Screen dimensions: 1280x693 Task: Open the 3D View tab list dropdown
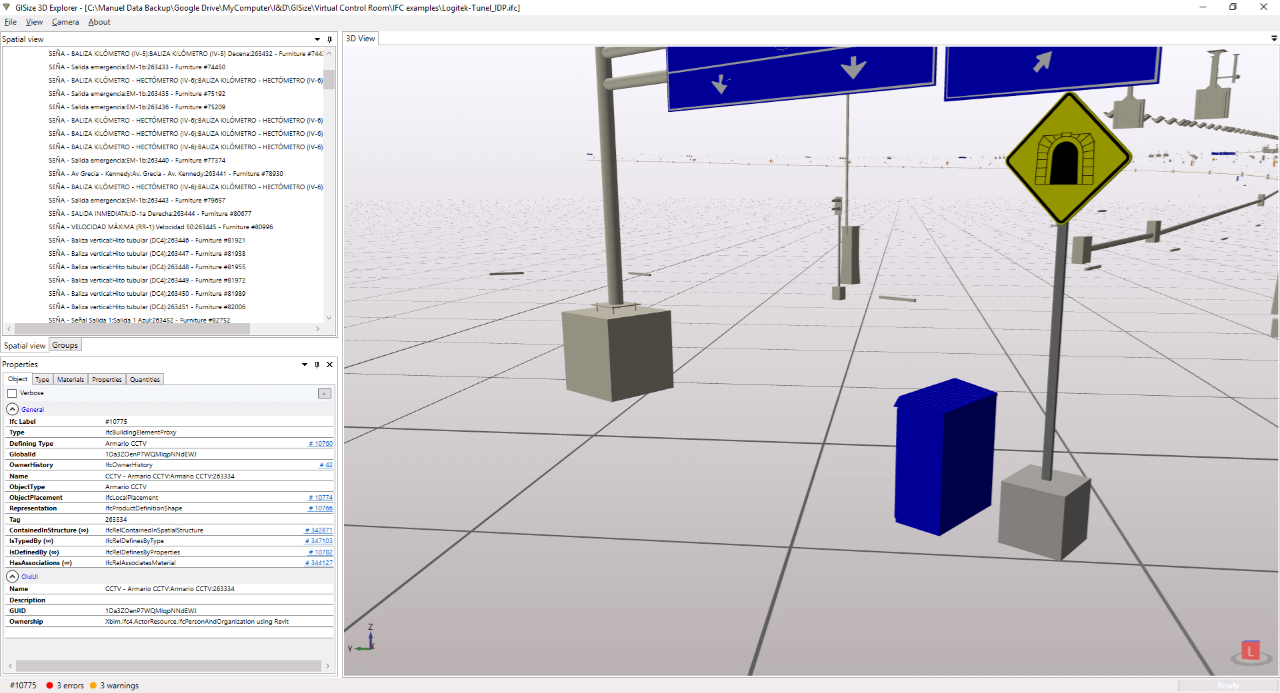pyautogui.click(x=1274, y=39)
